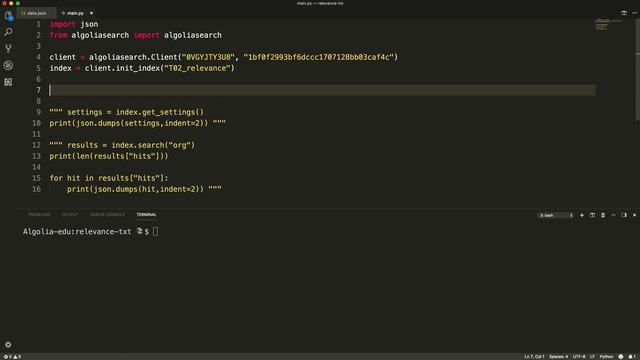The width and height of the screenshot is (640, 360).
Task: Create a new terminal with plus icon
Action: coord(582,215)
